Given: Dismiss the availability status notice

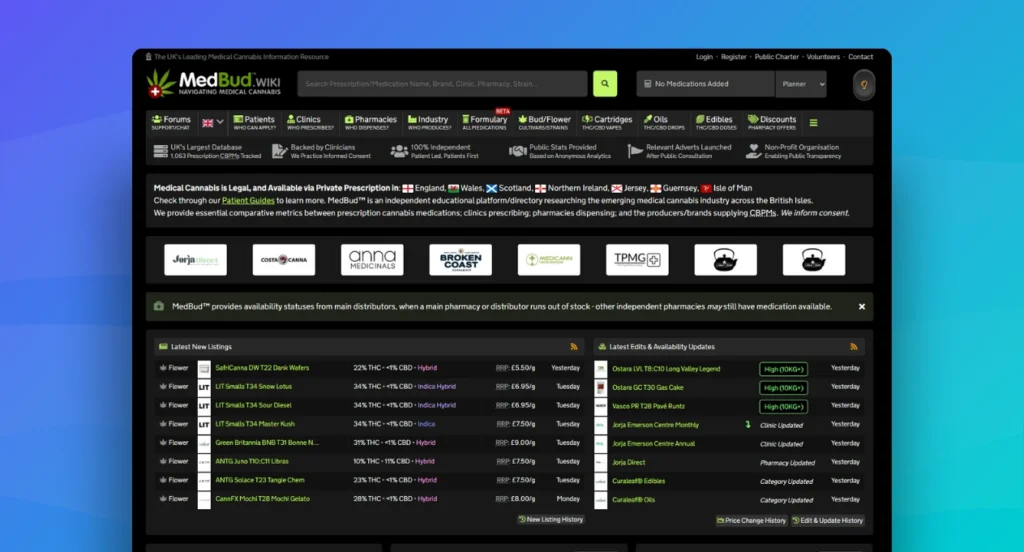Looking at the screenshot, I should pyautogui.click(x=862, y=306).
